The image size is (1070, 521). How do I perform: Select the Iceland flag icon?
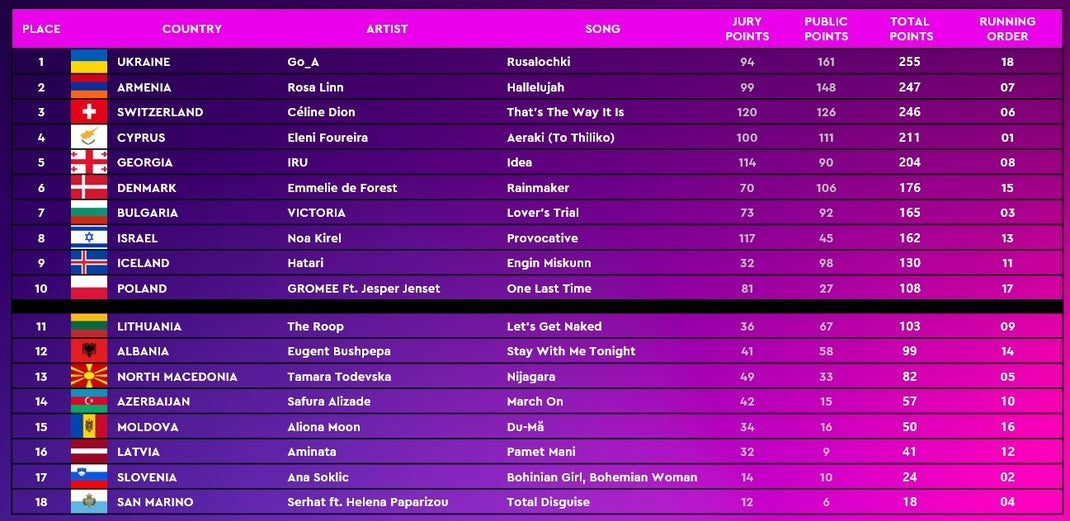[89, 263]
